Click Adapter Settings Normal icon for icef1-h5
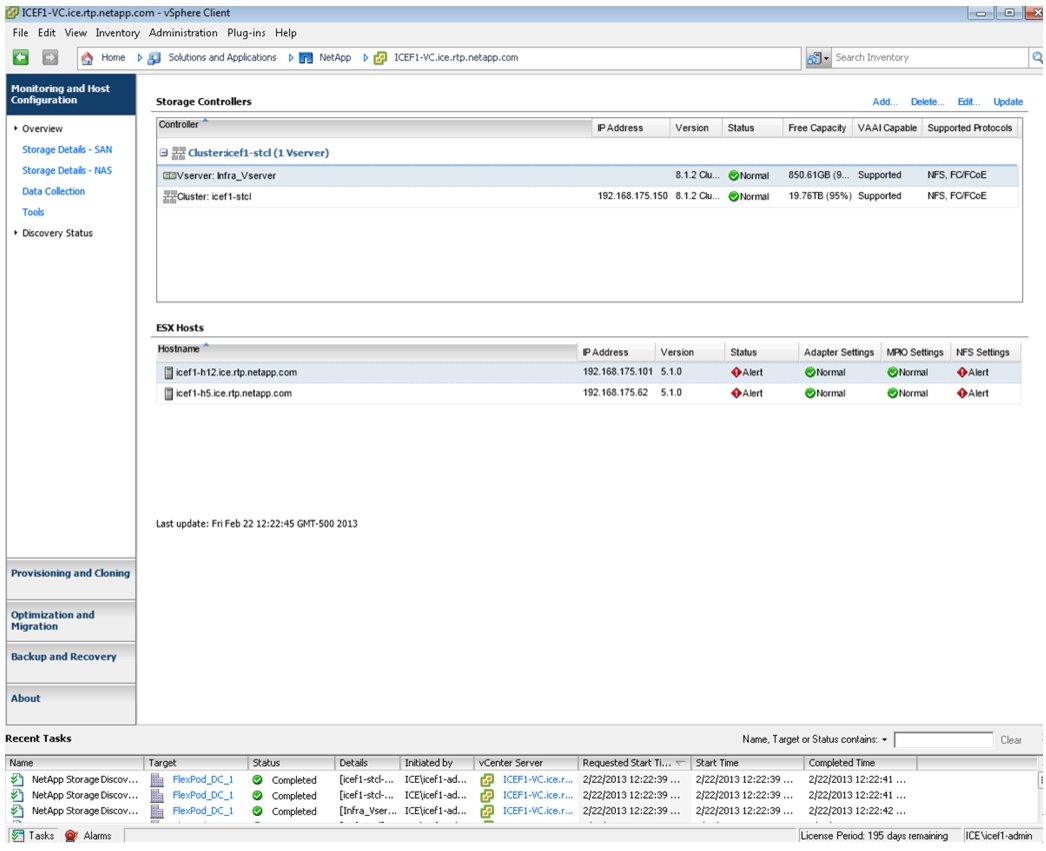 pos(810,393)
